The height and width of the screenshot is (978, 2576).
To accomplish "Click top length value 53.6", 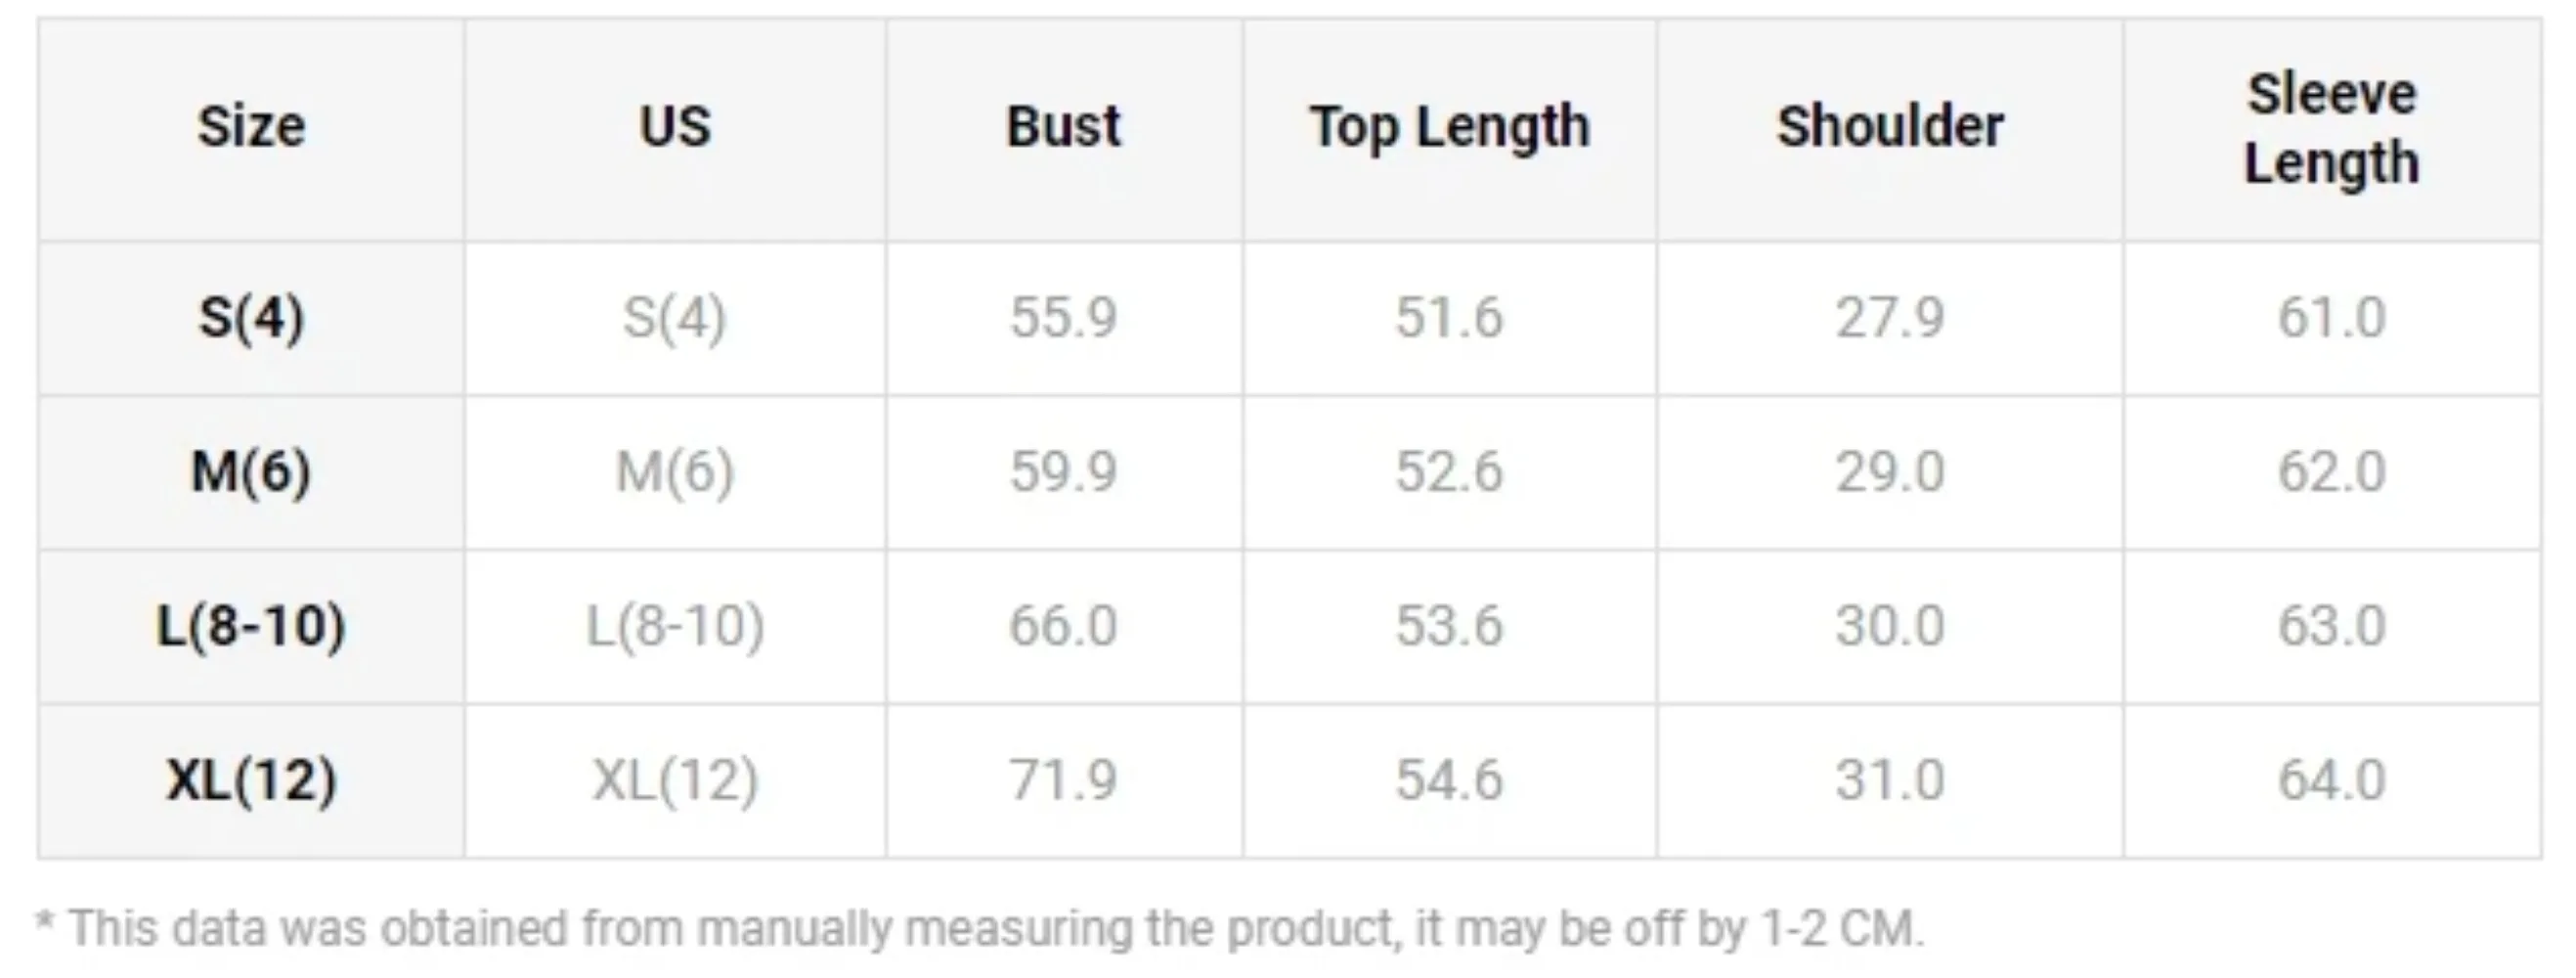I will pyautogui.click(x=1449, y=626).
